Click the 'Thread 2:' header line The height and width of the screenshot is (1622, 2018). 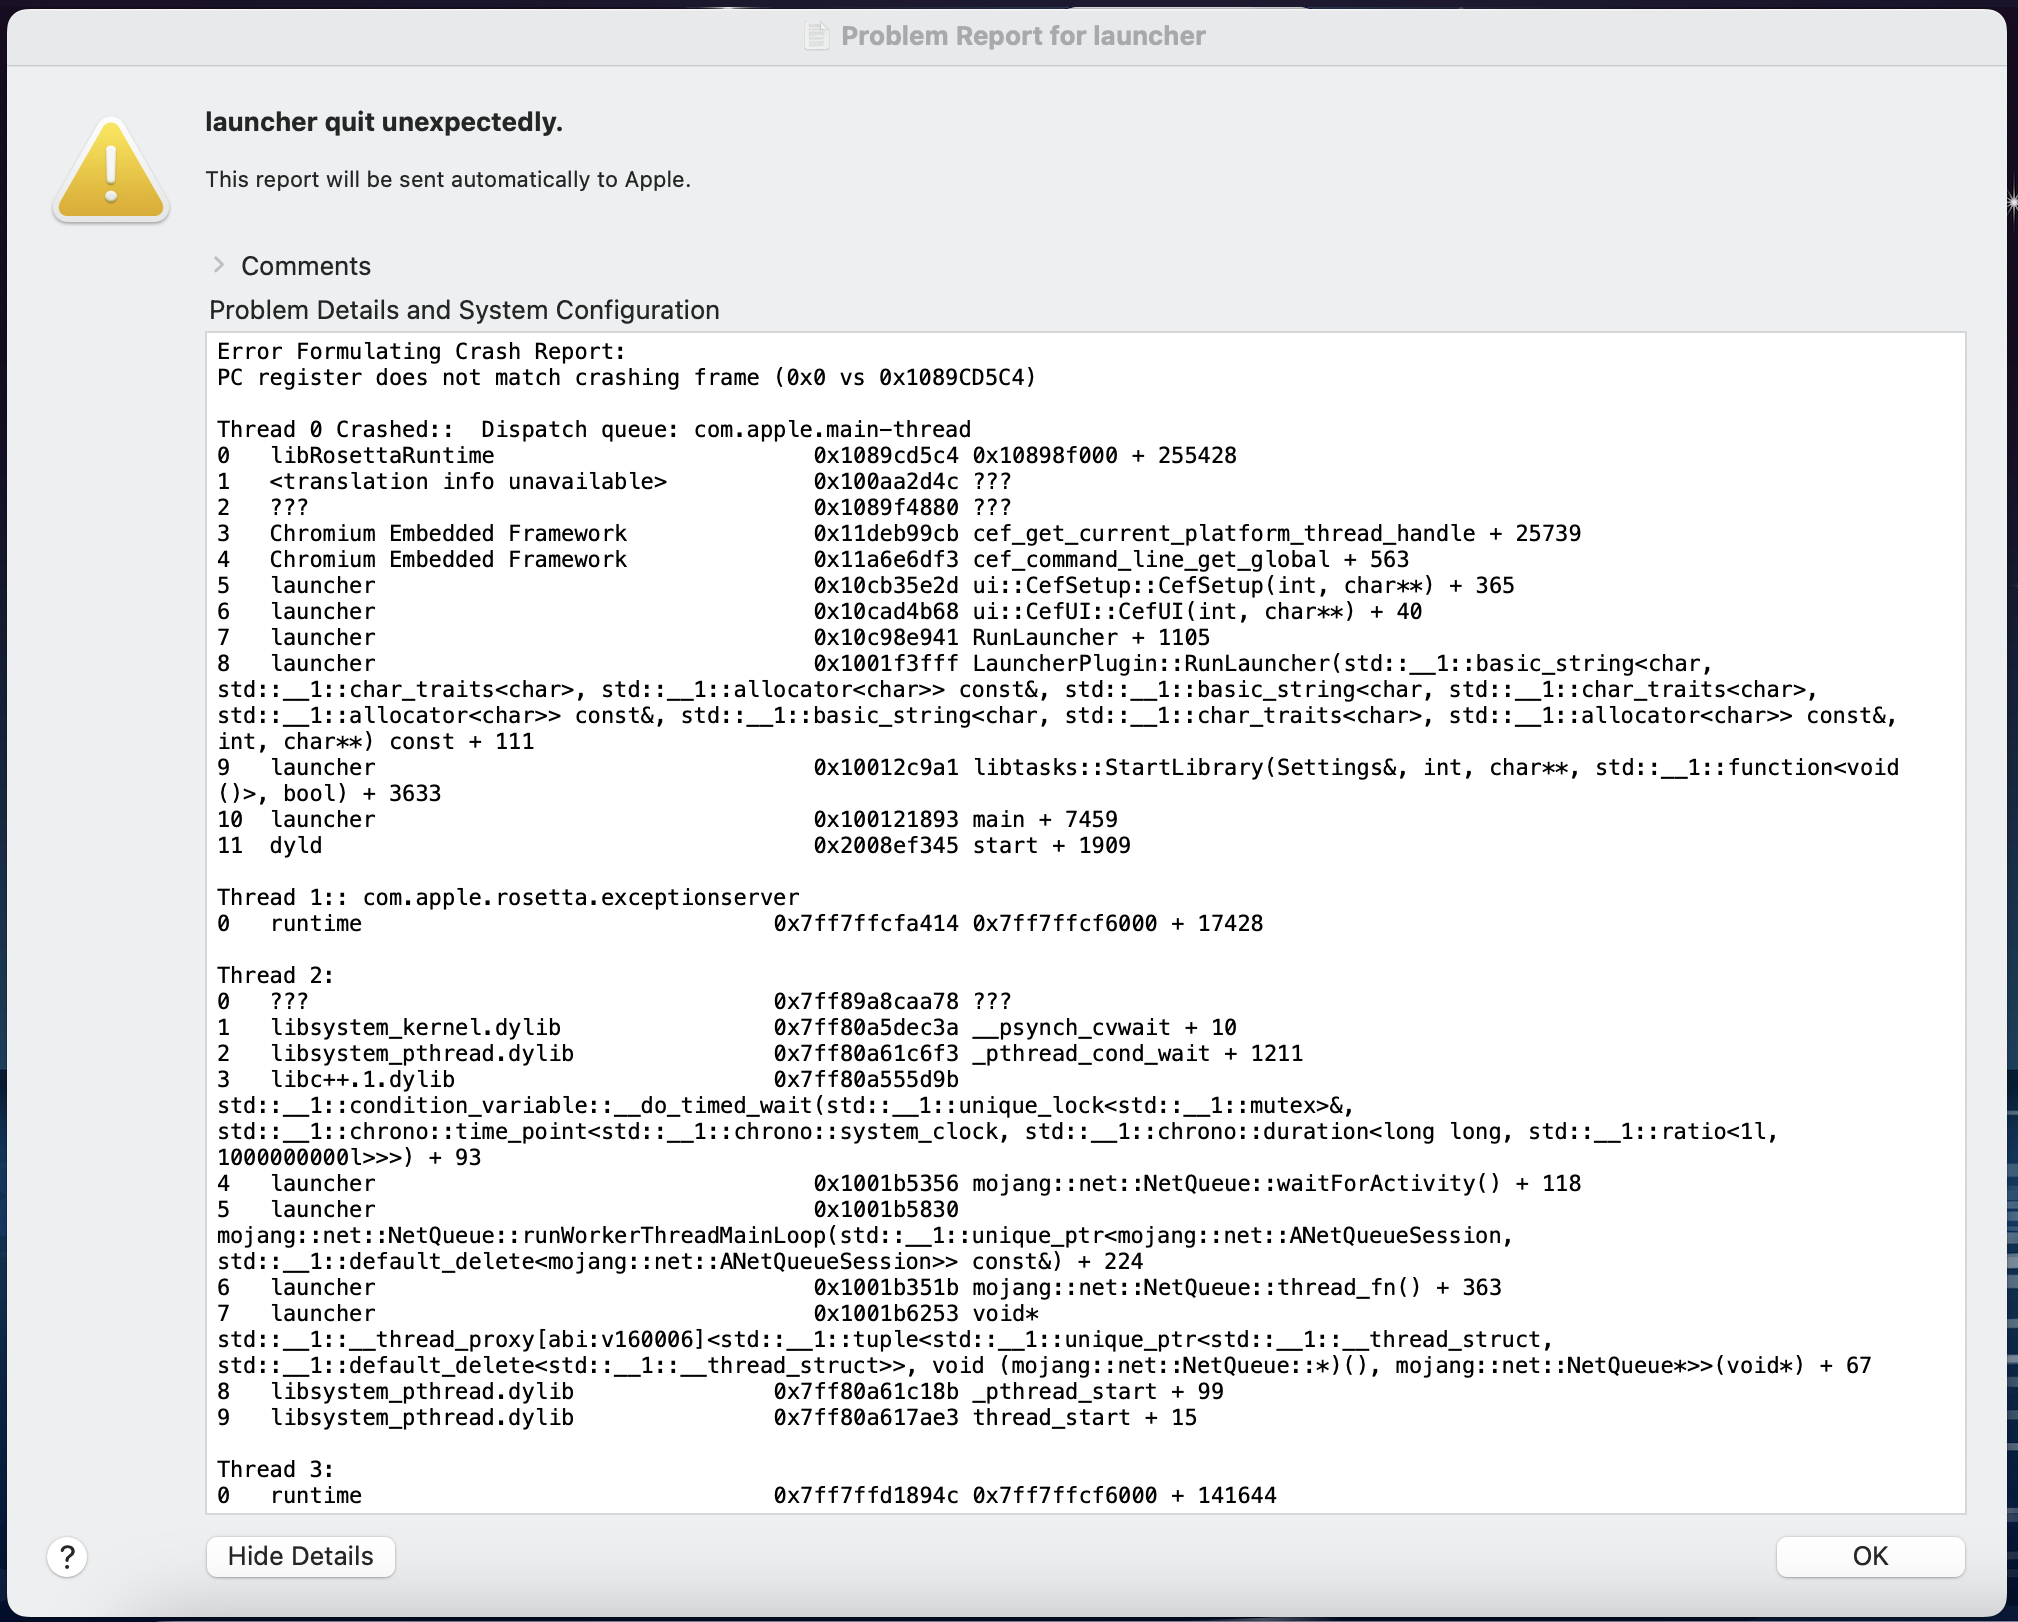pos(275,975)
